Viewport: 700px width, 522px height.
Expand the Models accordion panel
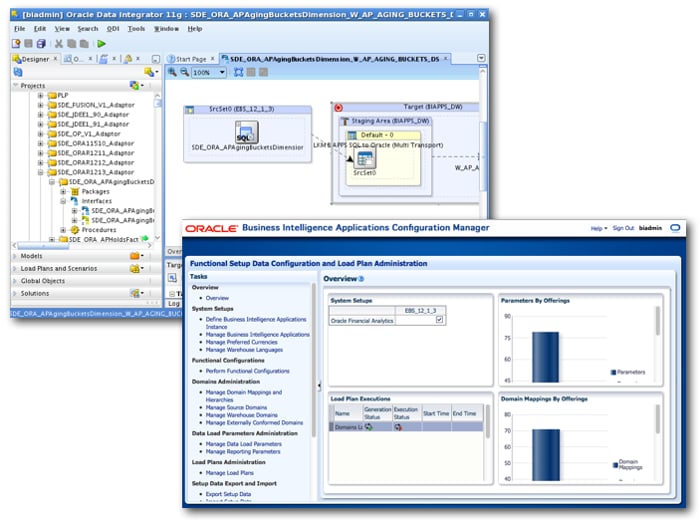point(15,256)
